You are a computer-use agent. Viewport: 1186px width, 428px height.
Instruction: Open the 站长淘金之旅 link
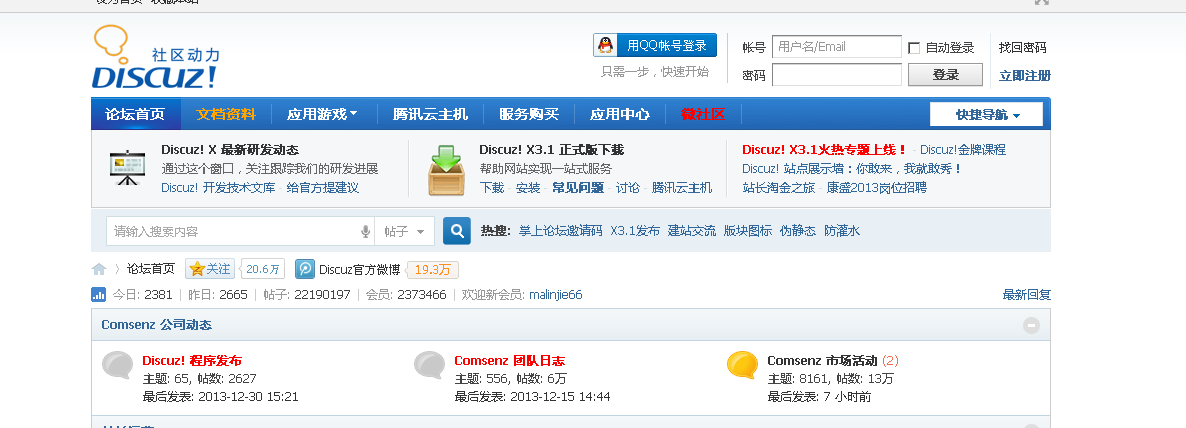[x=778, y=188]
